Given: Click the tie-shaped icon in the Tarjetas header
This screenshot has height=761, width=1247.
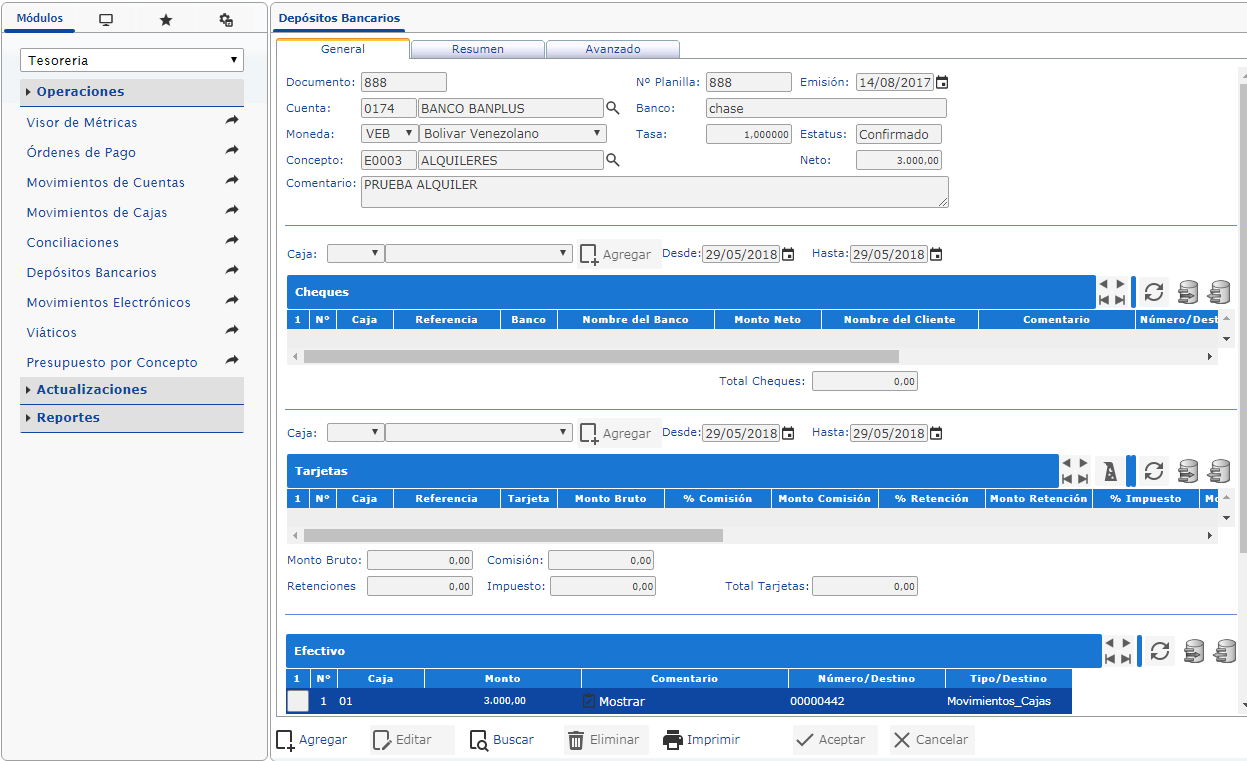Looking at the screenshot, I should click(1110, 471).
